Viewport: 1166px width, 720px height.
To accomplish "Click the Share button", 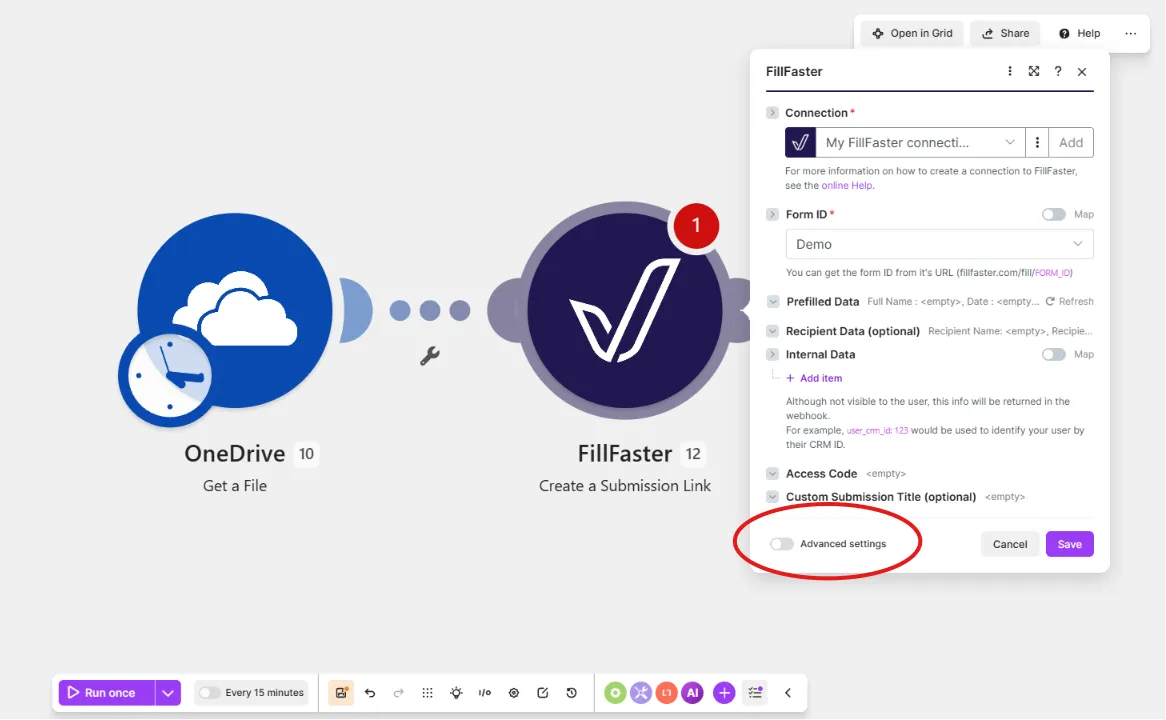I will (1005, 33).
